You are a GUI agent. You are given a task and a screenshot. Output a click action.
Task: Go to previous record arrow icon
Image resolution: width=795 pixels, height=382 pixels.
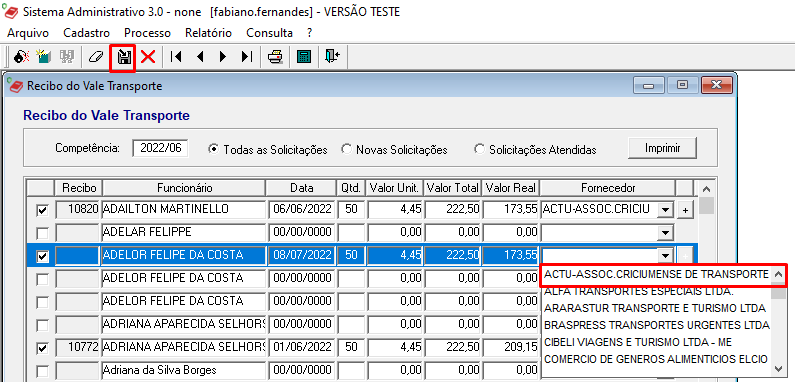coord(200,56)
